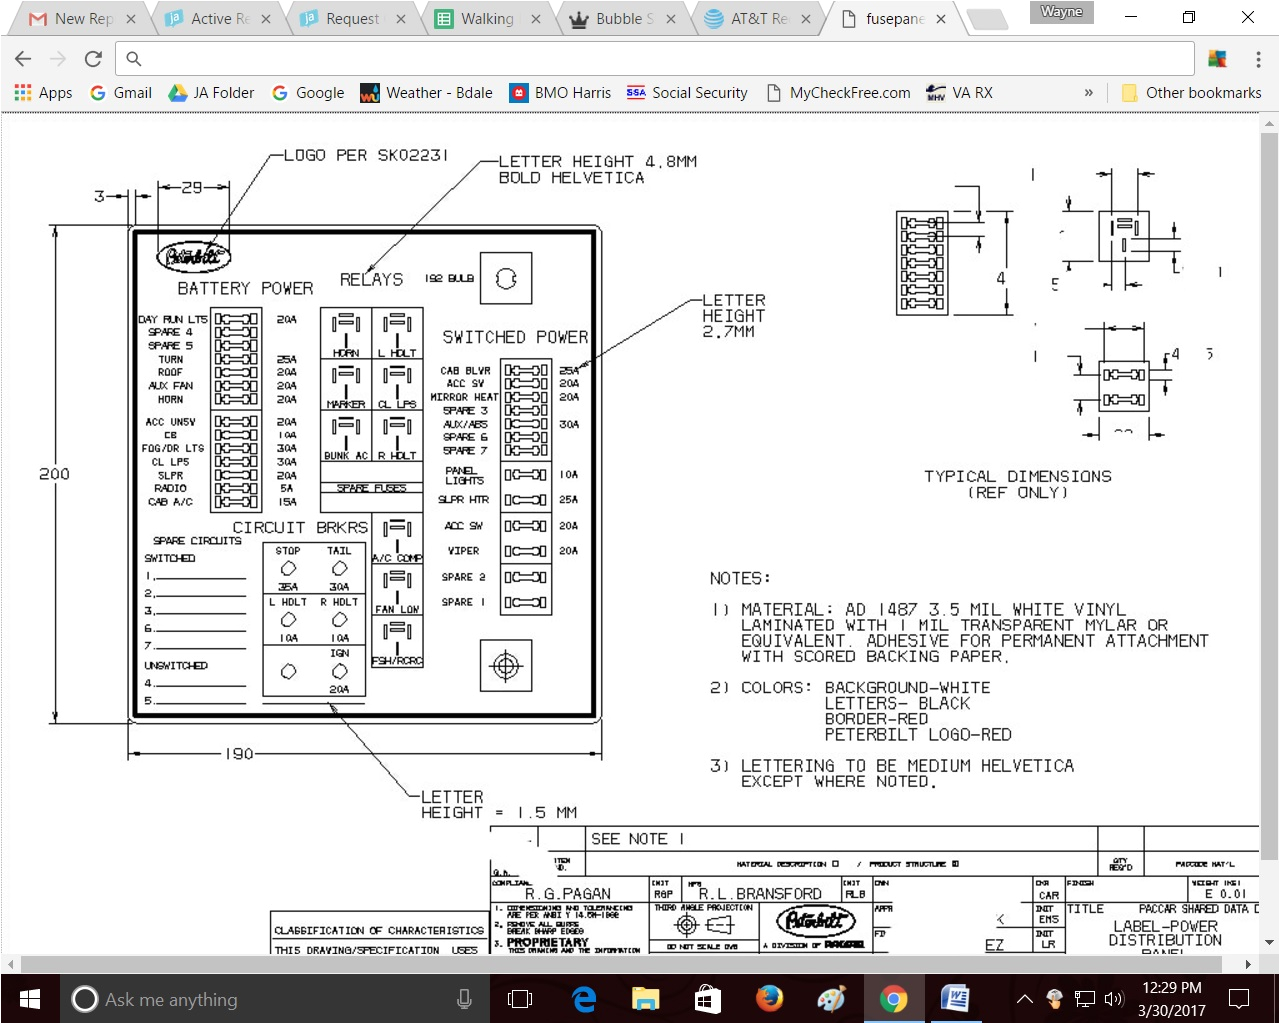Screen dimensions: 1280x1024
Task: Open the Social Security bookmark
Action: click(687, 93)
